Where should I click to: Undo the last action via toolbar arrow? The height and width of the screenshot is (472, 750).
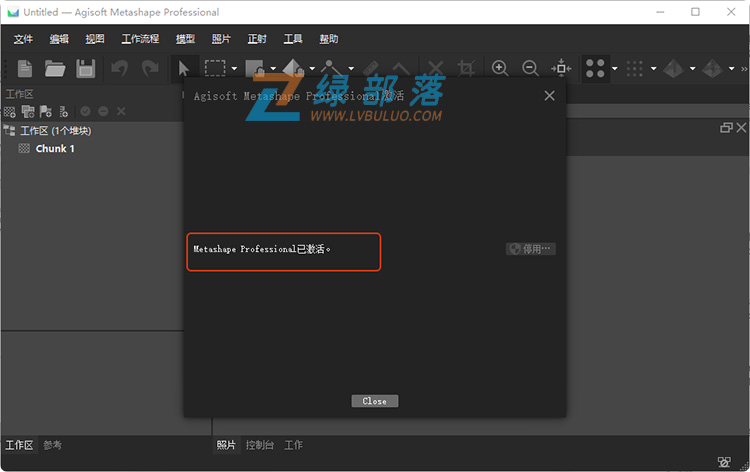pos(120,68)
